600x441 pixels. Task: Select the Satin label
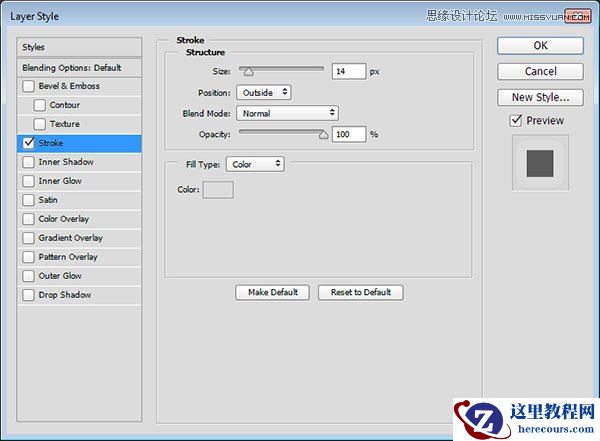tap(48, 200)
